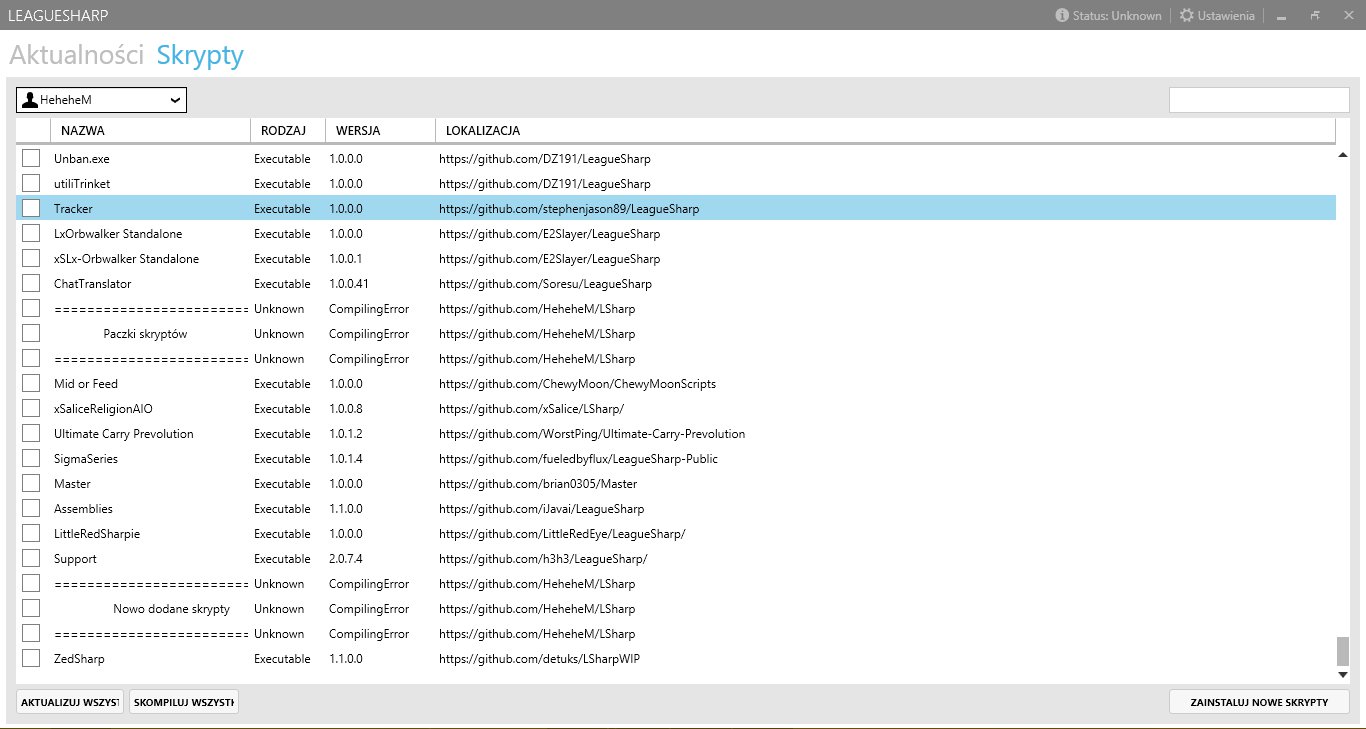Click the Soresu/LeagueSharp URL
The height and width of the screenshot is (729, 1366).
pos(545,284)
